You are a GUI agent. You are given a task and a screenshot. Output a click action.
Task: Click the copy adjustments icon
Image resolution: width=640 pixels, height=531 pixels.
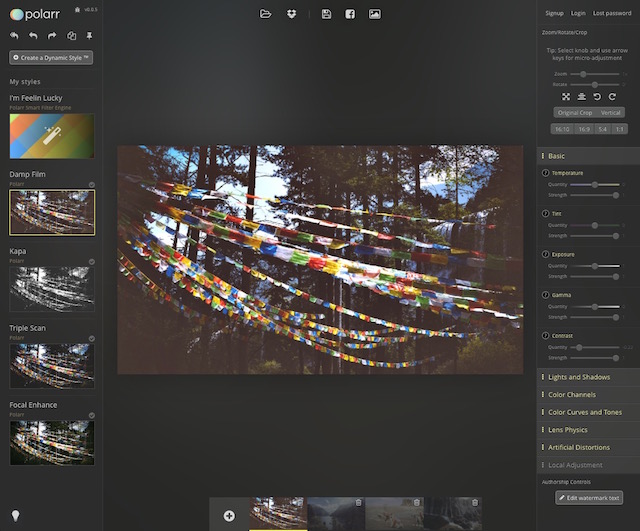coord(71,36)
